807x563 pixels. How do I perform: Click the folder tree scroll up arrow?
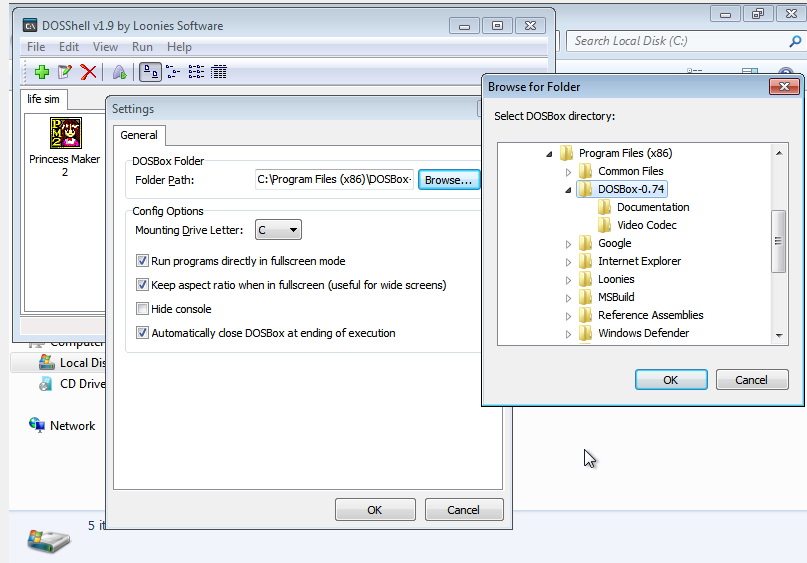click(779, 153)
